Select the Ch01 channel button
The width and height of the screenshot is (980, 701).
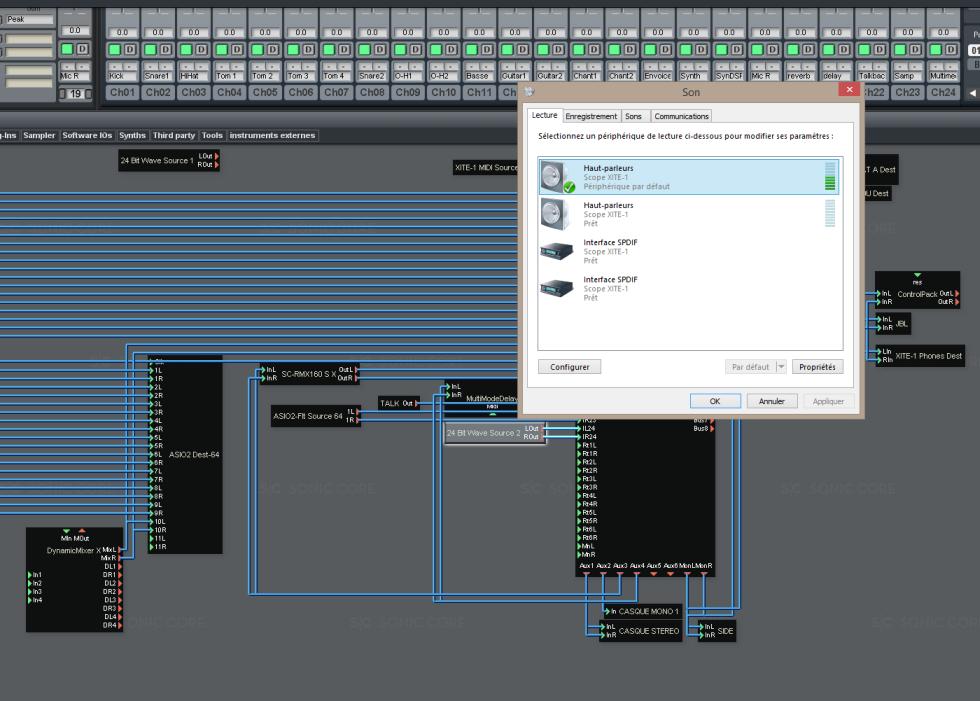point(122,92)
